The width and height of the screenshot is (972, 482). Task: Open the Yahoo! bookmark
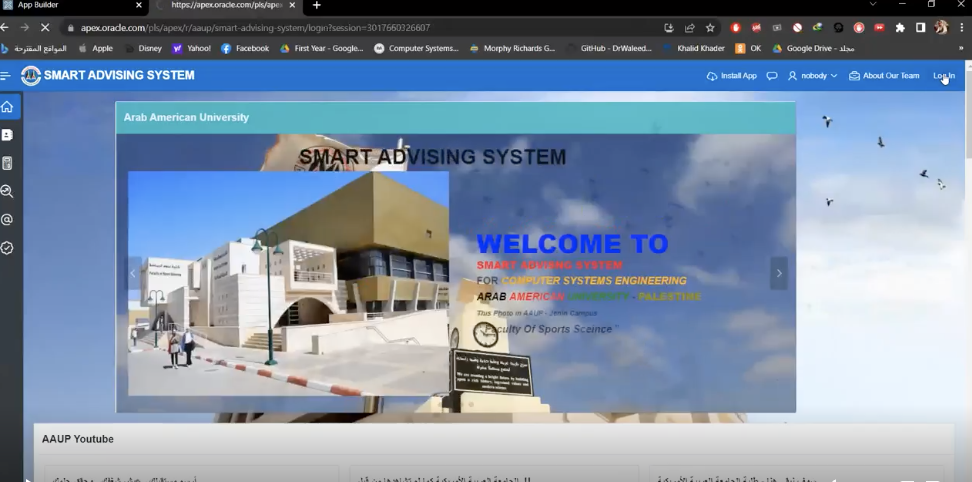192,48
